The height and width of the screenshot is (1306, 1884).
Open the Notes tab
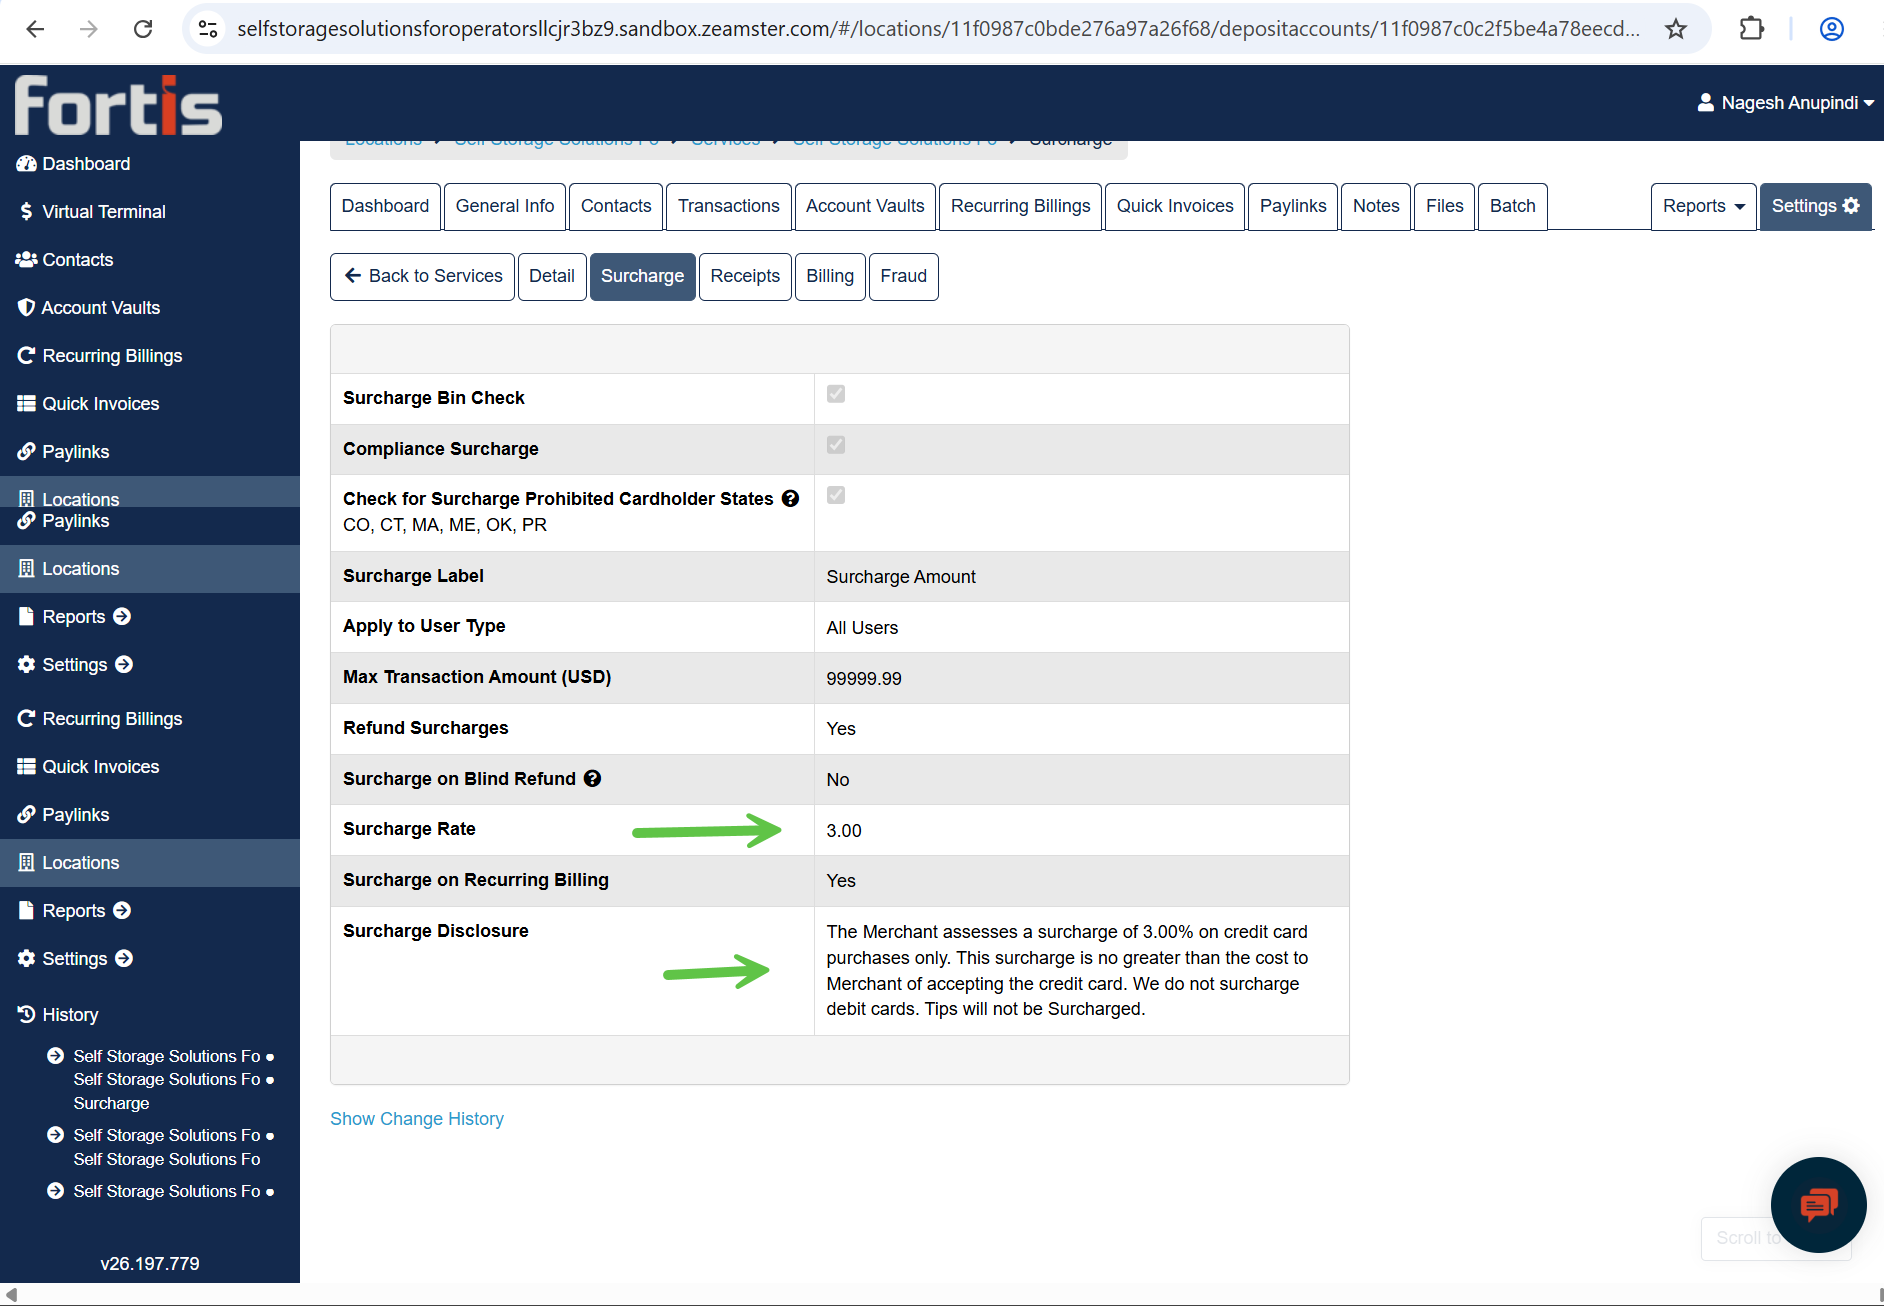pyautogui.click(x=1376, y=206)
